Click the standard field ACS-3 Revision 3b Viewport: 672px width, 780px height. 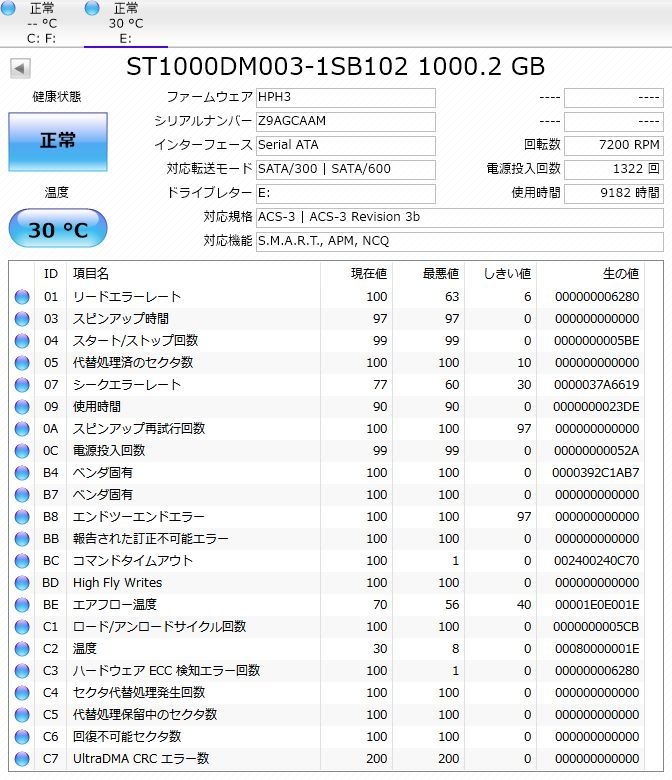pos(460,217)
